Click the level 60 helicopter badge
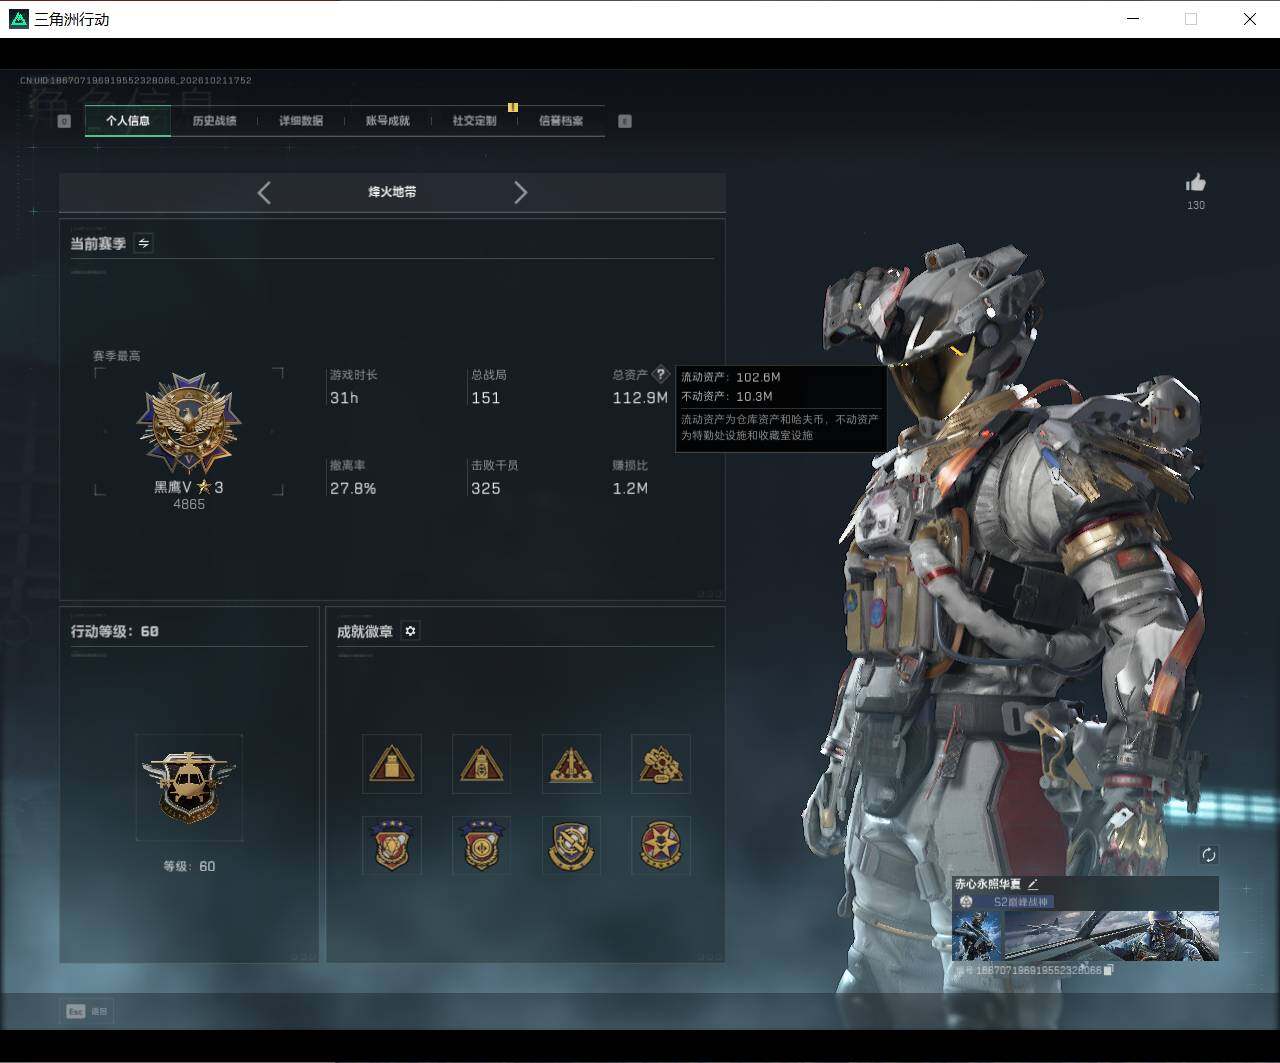The height and width of the screenshot is (1063, 1280). (189, 787)
